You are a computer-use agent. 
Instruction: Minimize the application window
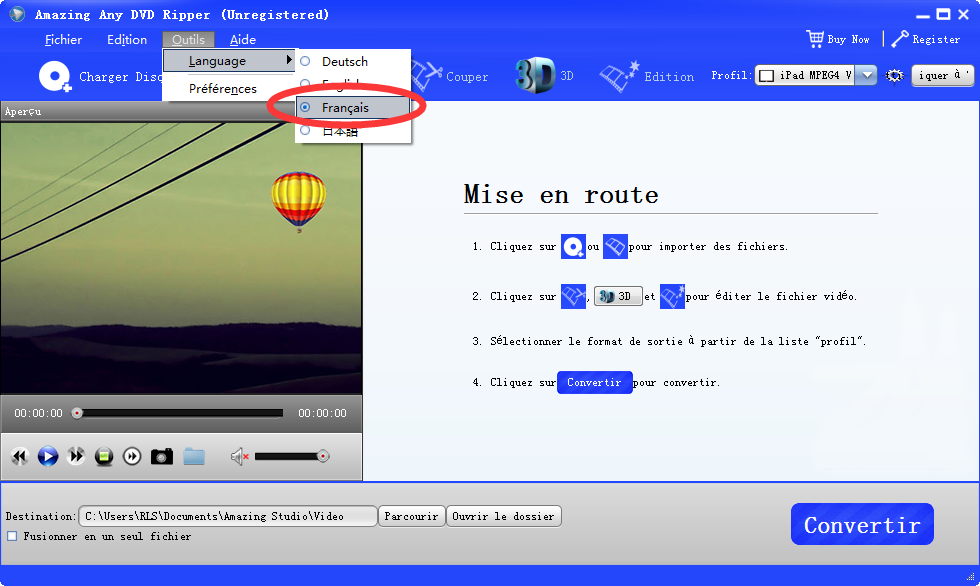[923, 15]
